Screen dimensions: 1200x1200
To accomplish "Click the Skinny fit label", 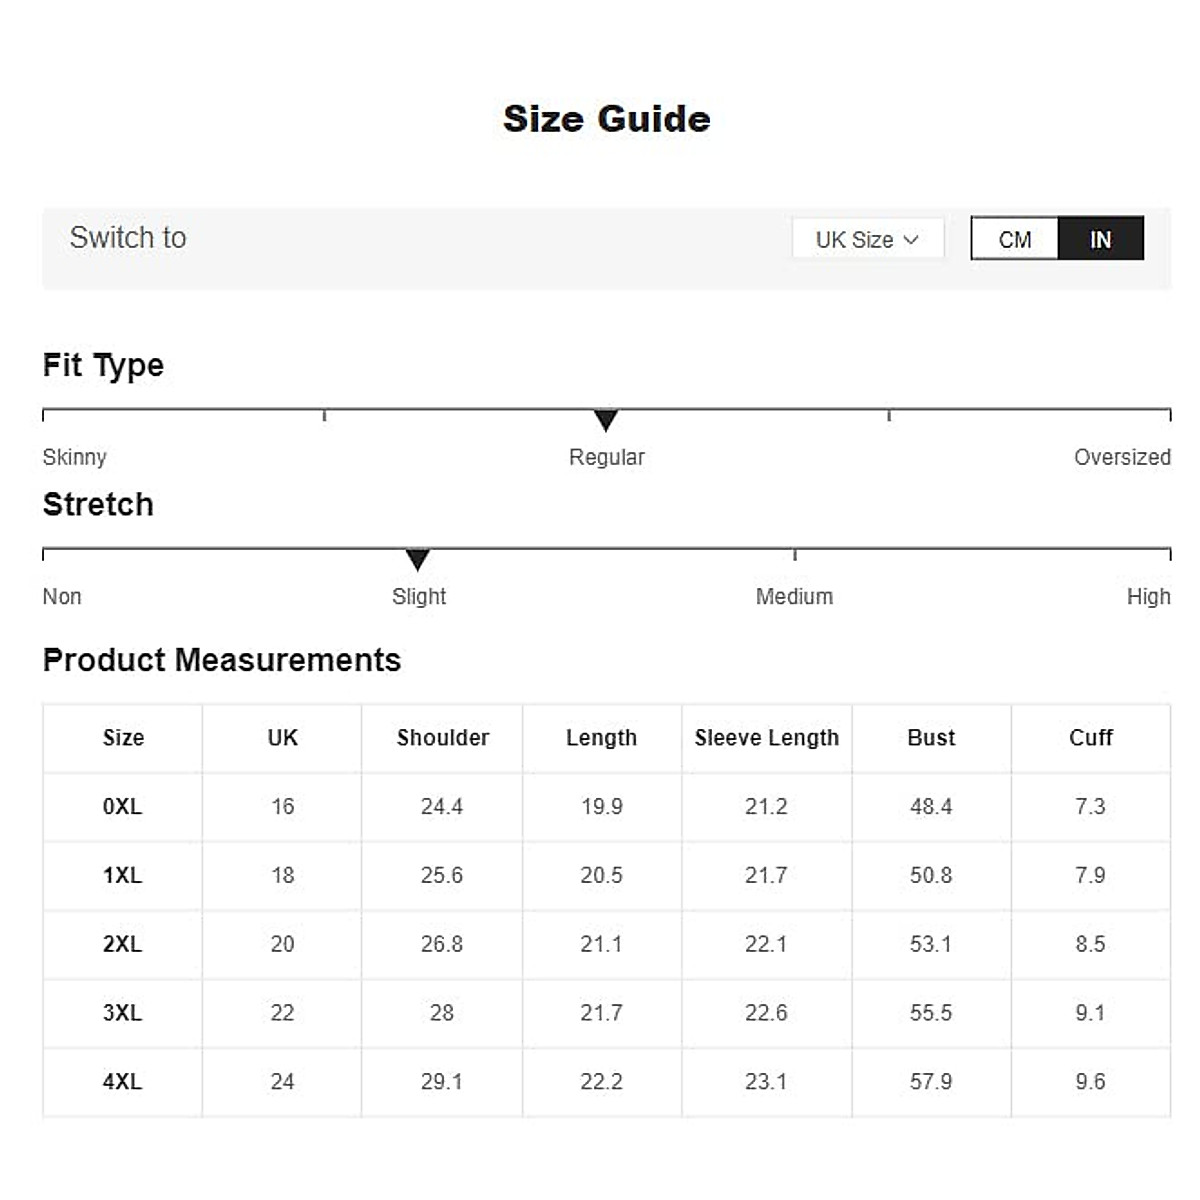I will point(74,457).
